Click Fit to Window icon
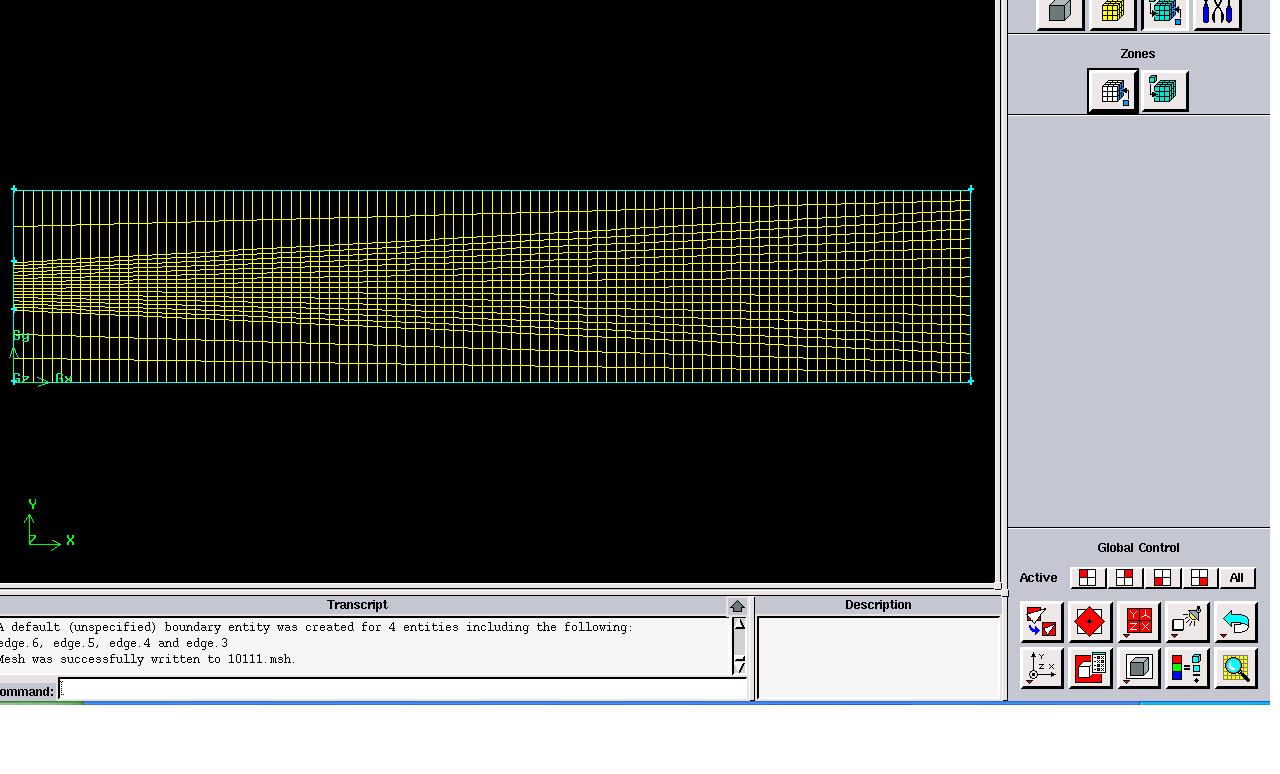 point(1041,622)
